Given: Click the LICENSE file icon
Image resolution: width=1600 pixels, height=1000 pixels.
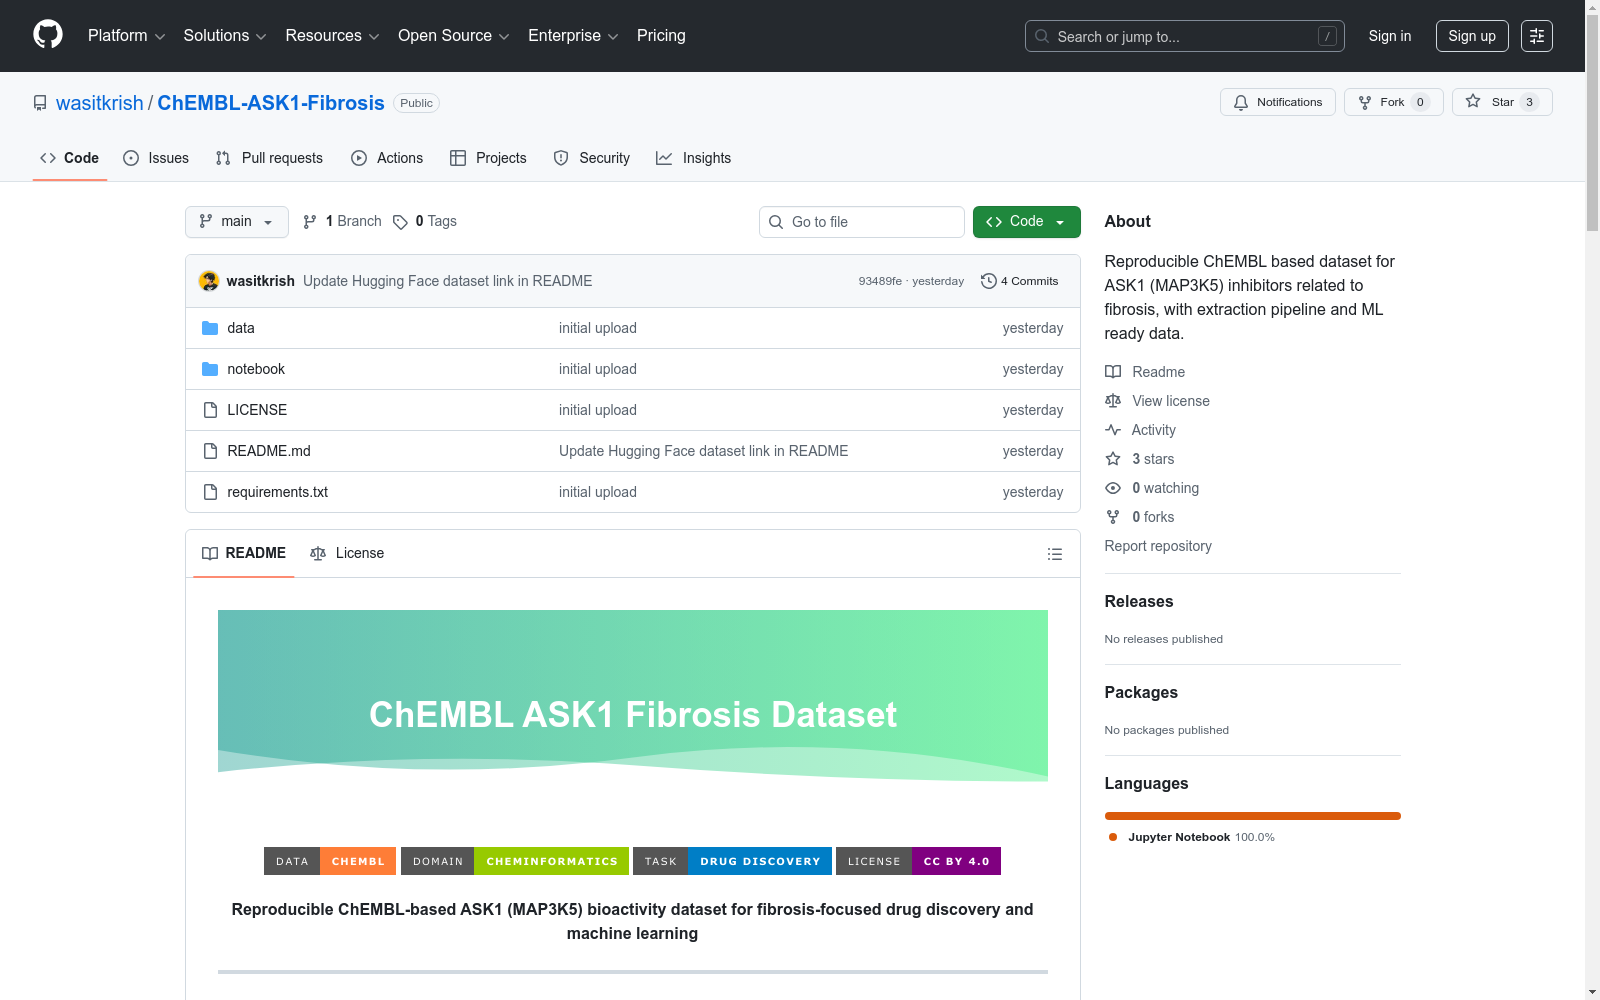Looking at the screenshot, I should point(210,410).
